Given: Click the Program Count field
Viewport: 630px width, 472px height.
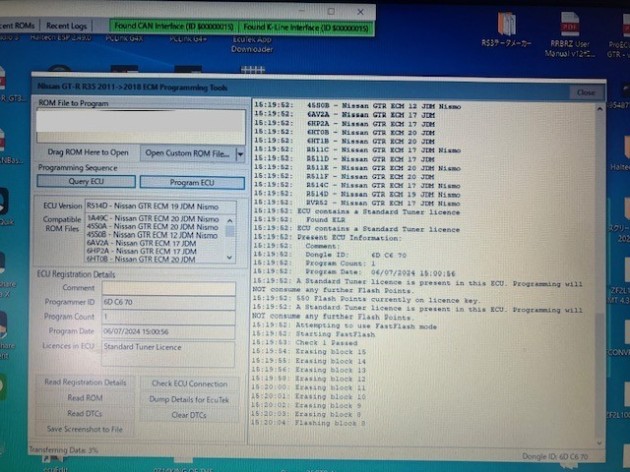Looking at the screenshot, I should point(168,317).
